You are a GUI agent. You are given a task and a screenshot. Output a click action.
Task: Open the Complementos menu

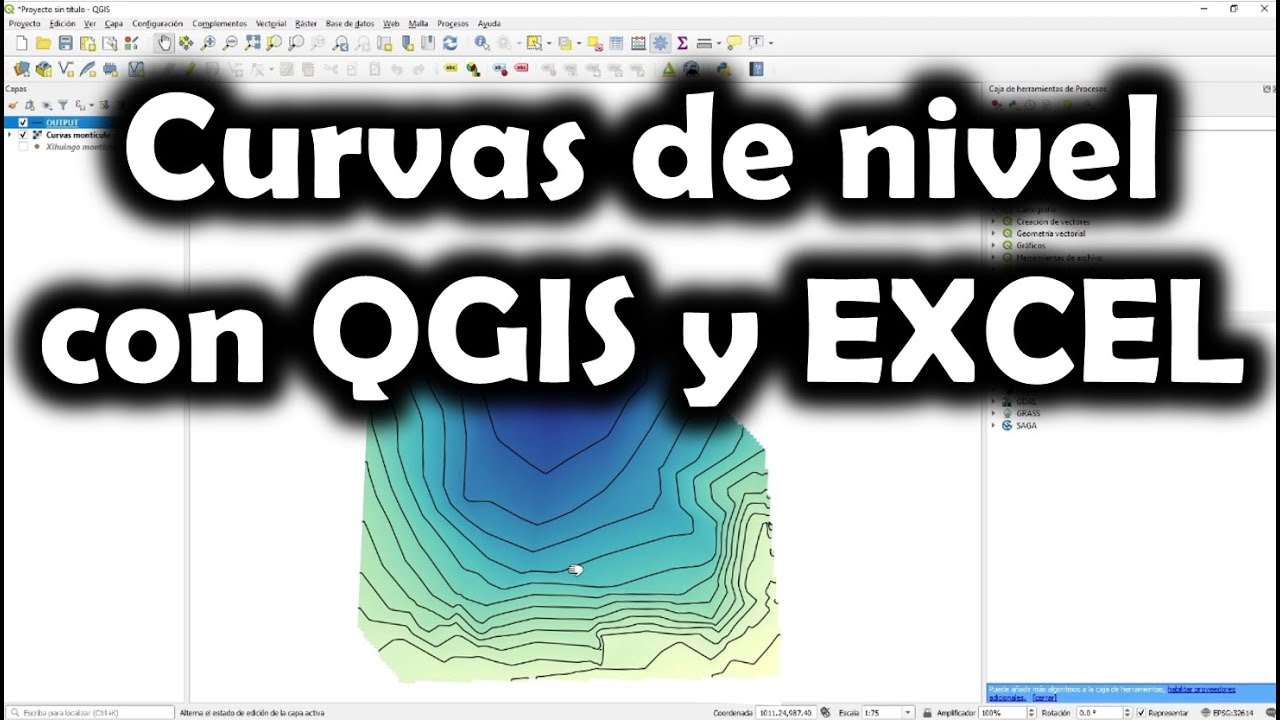219,23
